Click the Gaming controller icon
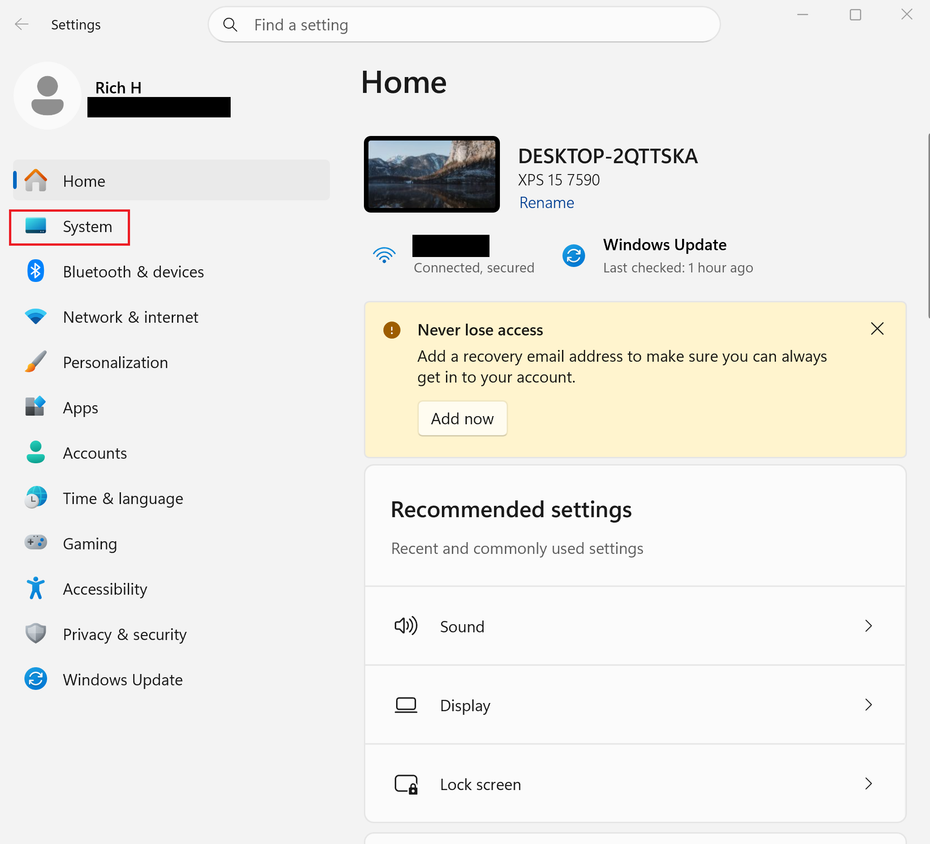Image resolution: width=930 pixels, height=844 pixels. coord(36,542)
